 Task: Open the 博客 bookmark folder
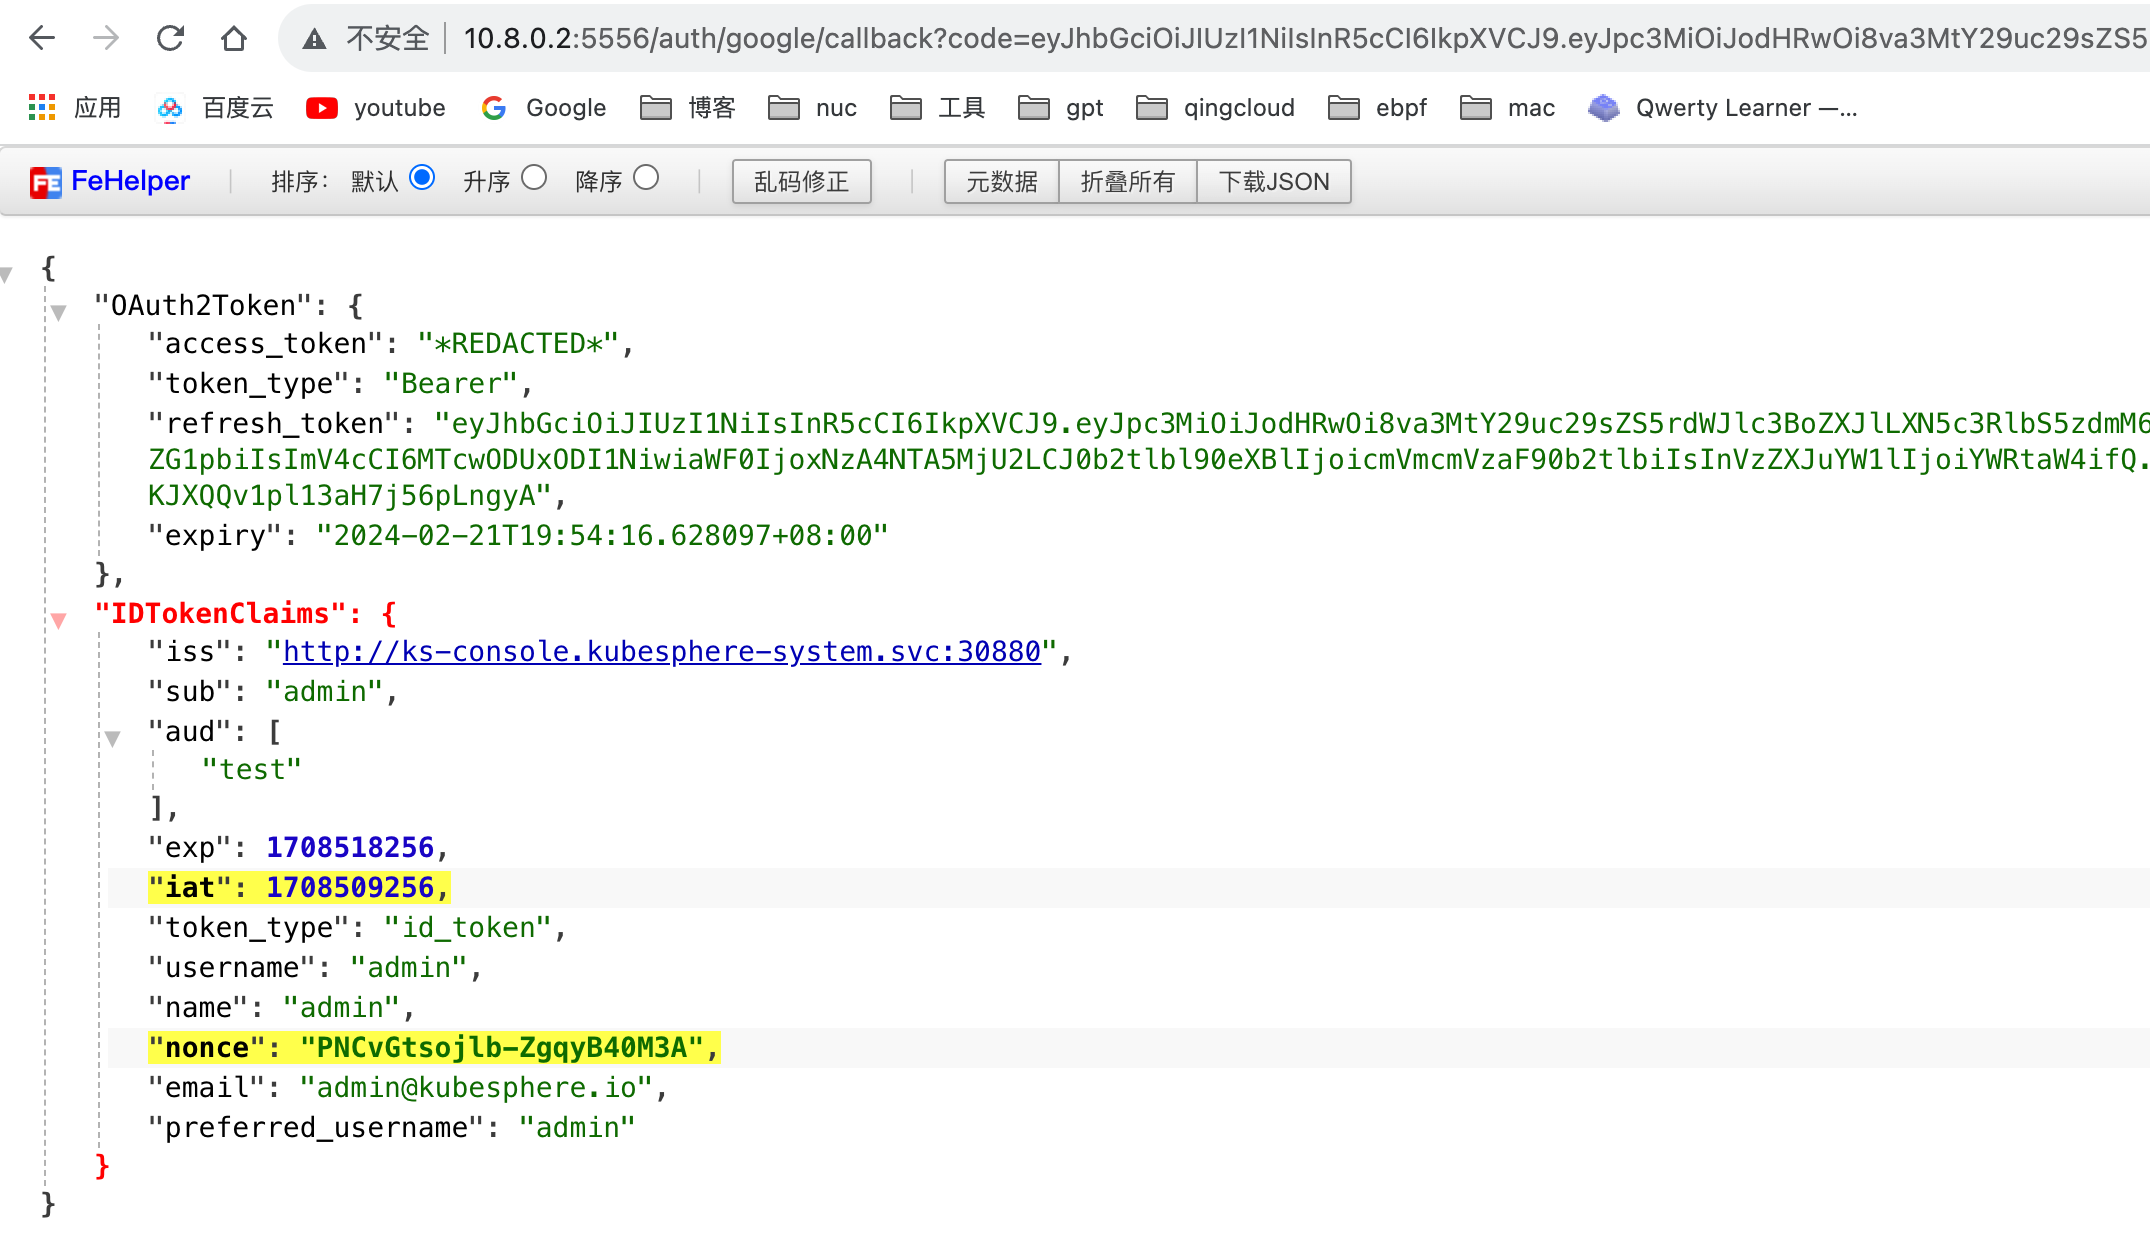pos(688,108)
